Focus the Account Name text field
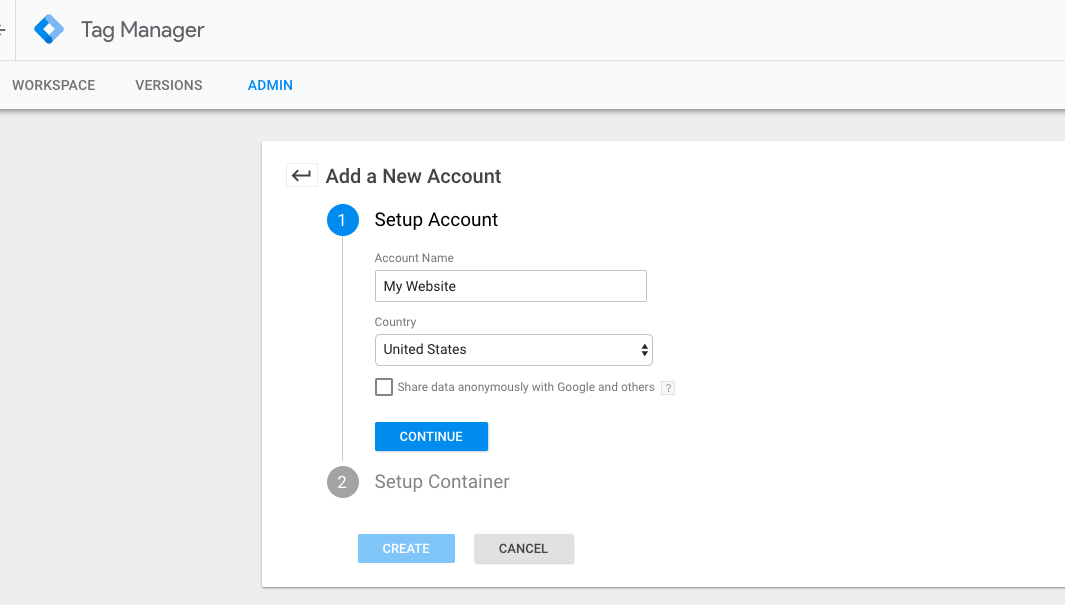This screenshot has width=1065, height=605. [510, 286]
